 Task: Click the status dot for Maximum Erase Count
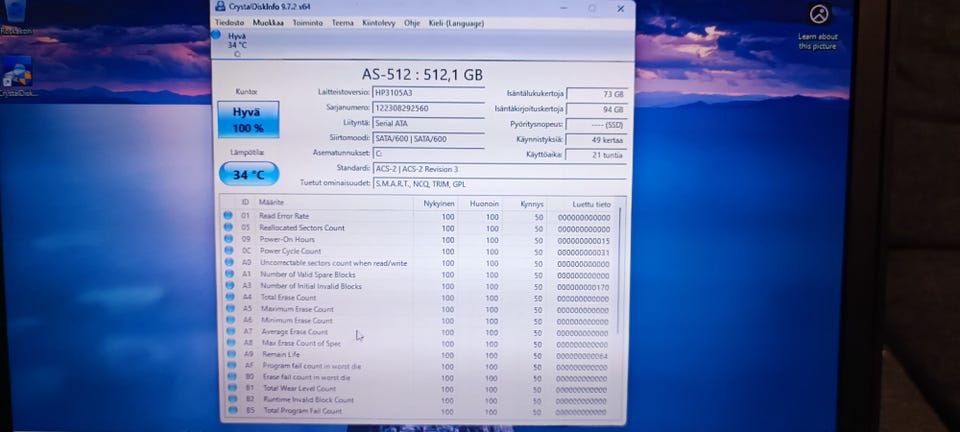pos(230,308)
